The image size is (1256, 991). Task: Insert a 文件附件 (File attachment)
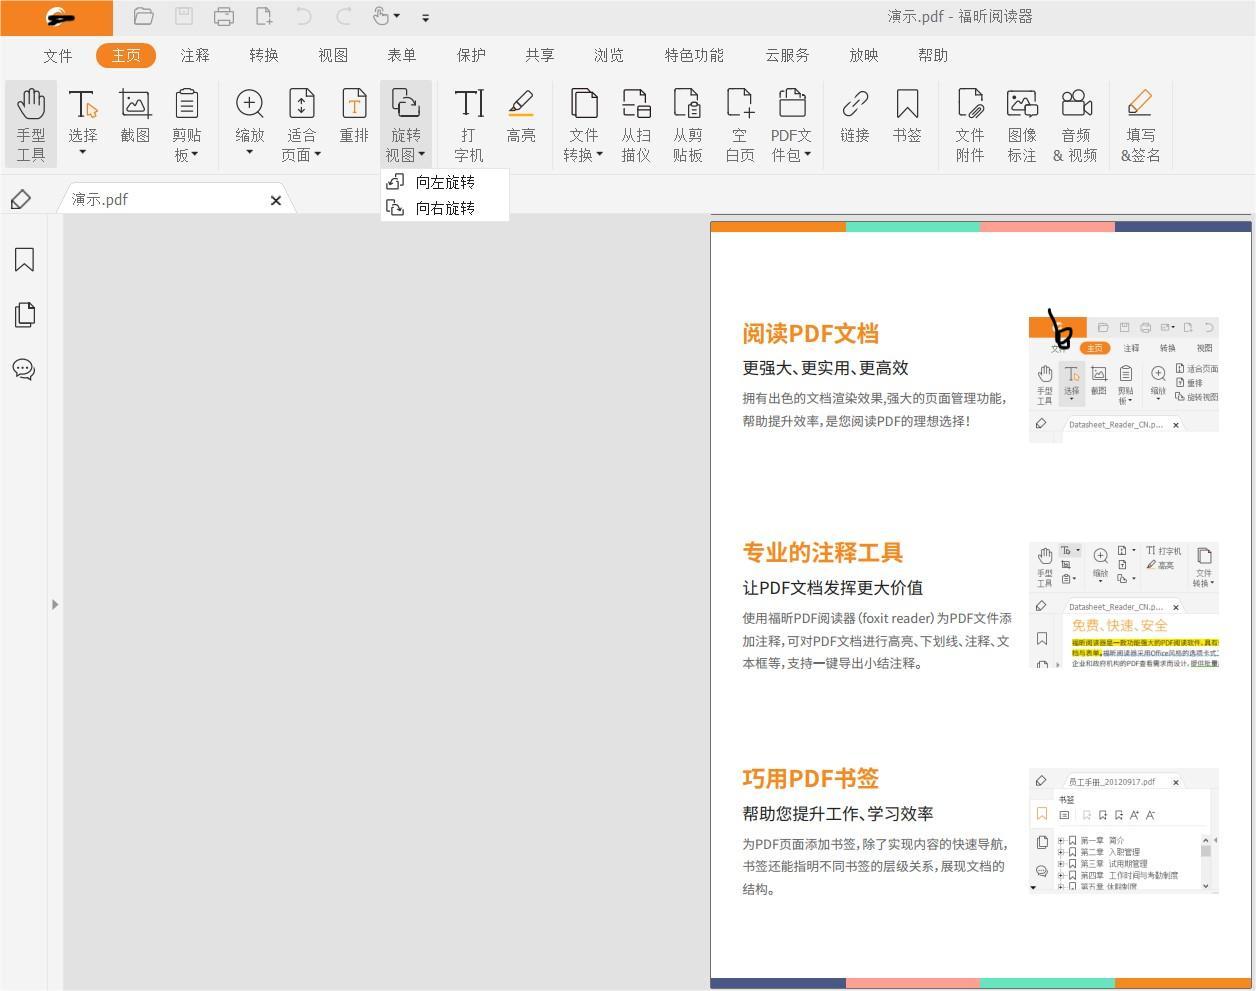pyautogui.click(x=969, y=122)
